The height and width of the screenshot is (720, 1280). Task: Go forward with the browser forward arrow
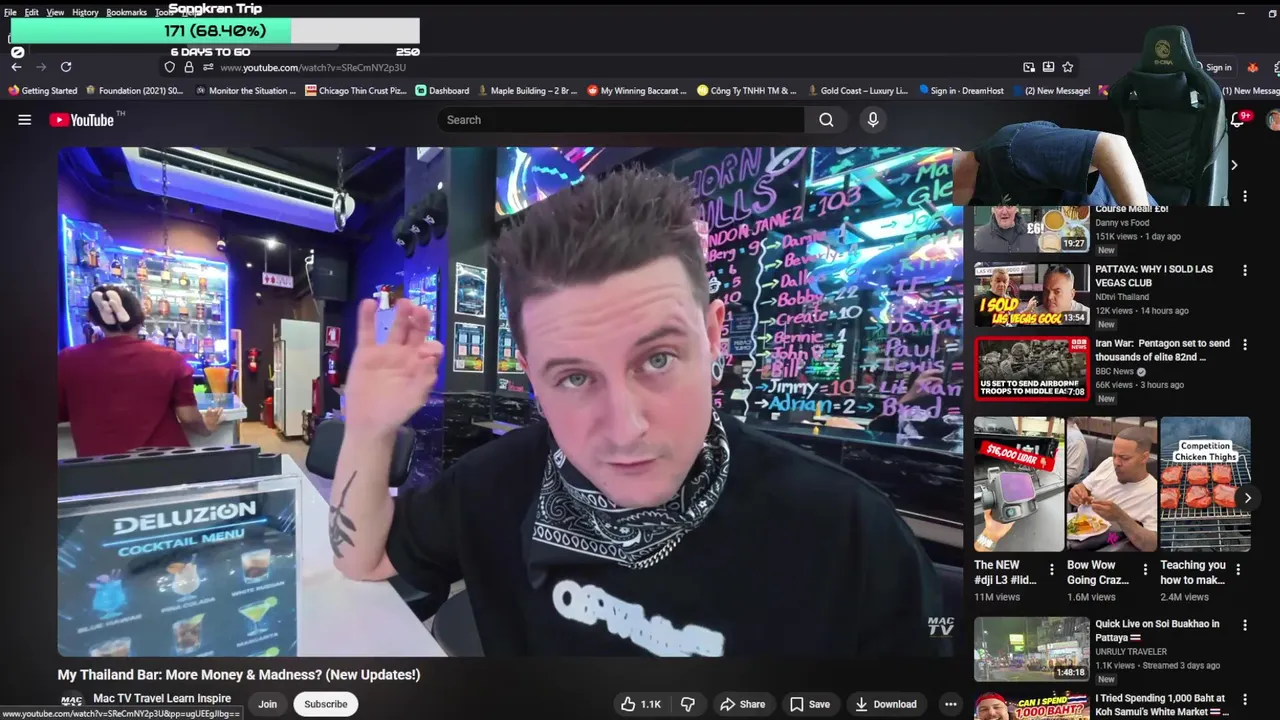(x=41, y=67)
